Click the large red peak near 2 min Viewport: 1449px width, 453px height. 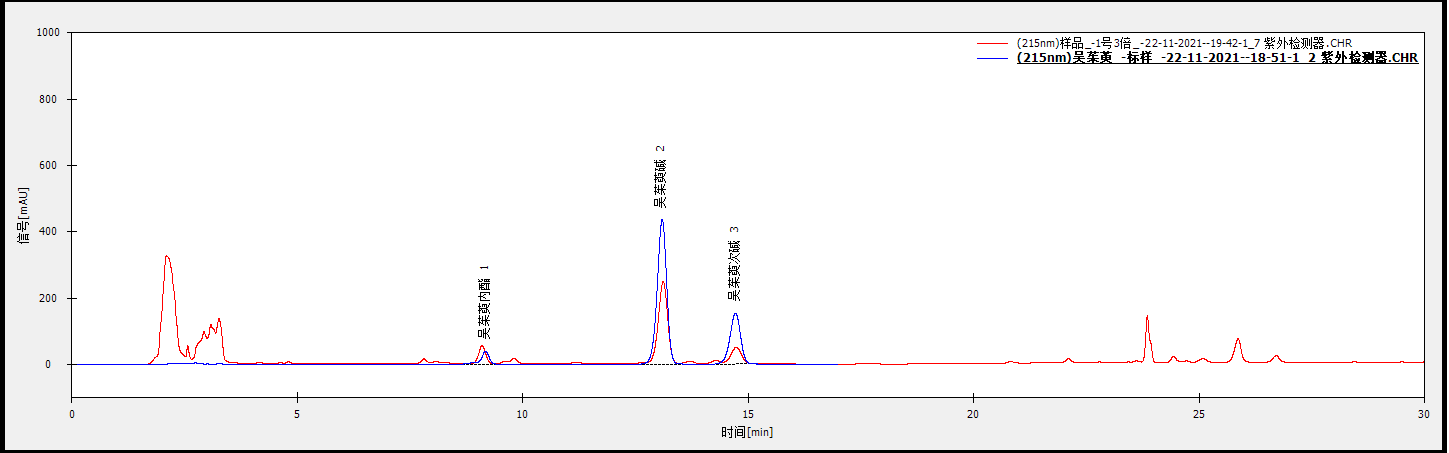[167, 257]
